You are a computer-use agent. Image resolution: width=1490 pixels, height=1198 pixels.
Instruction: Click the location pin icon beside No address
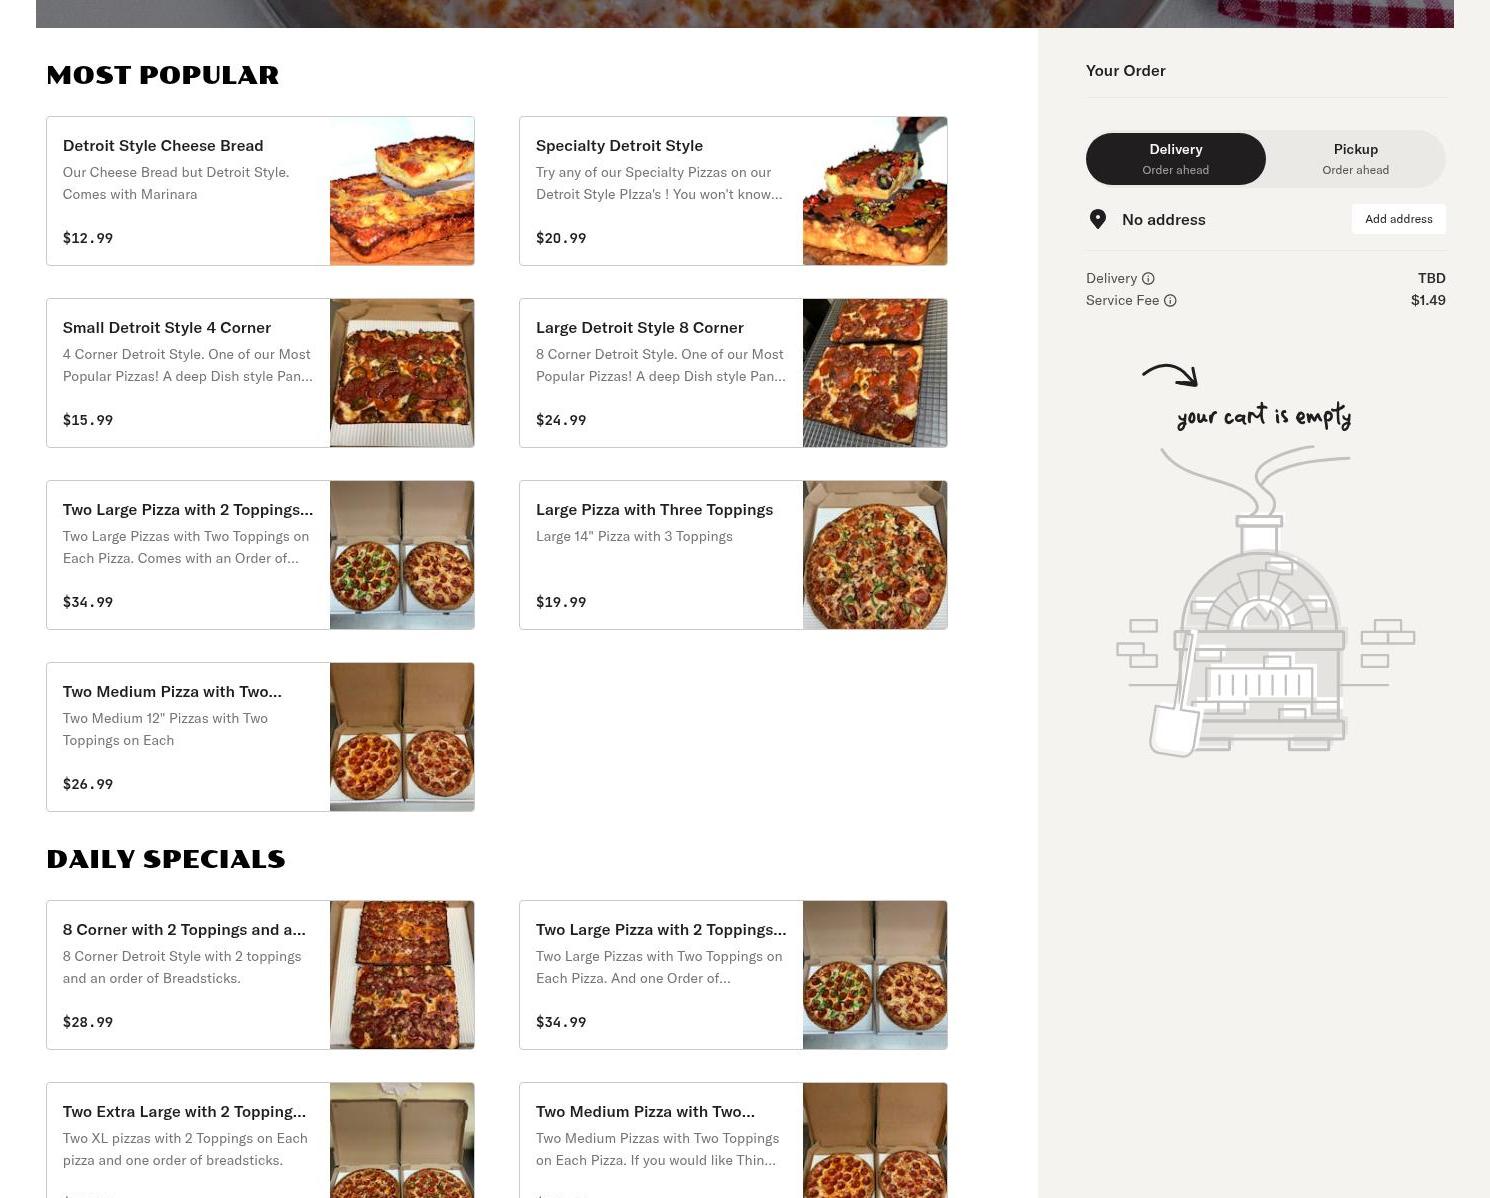pos(1098,219)
